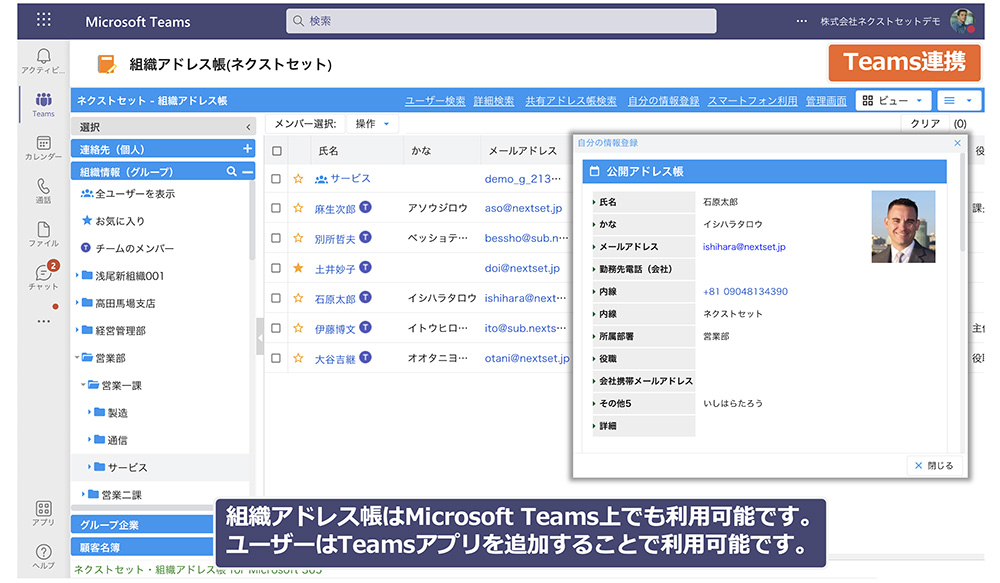
Task: Collapse the 営業一課 folder
Action: click(84, 385)
